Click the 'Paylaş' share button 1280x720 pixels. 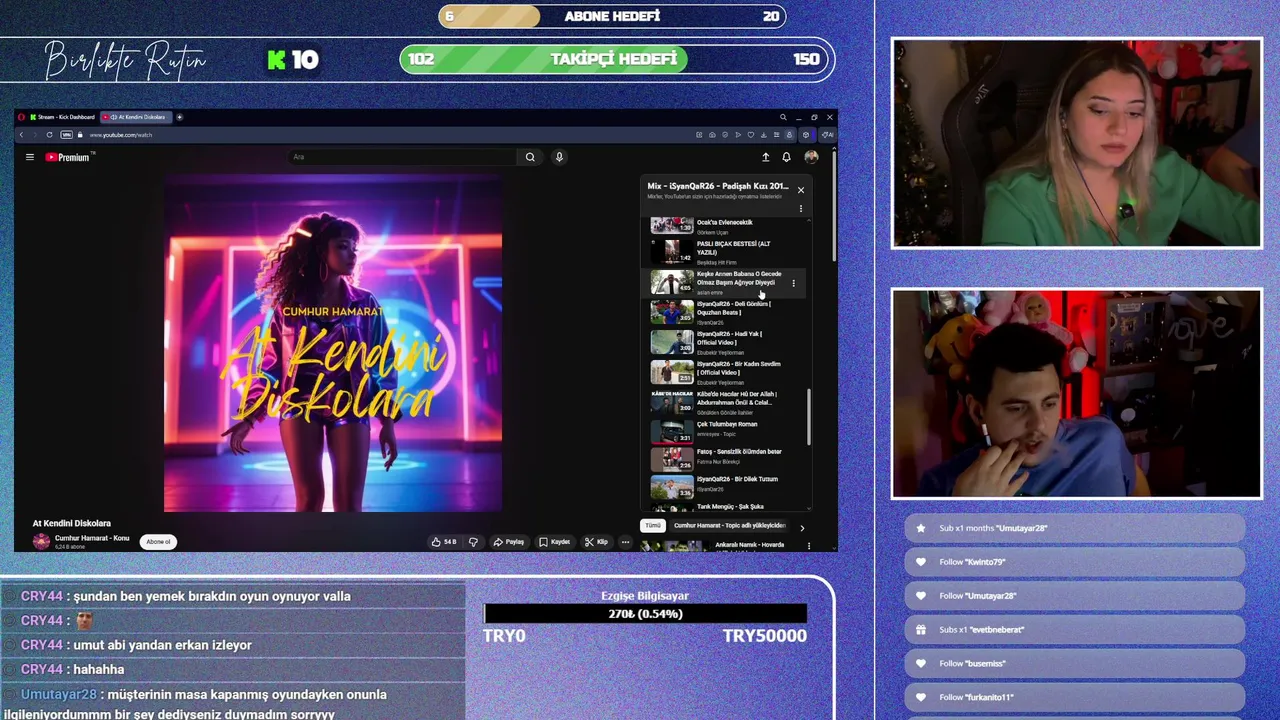coord(509,542)
